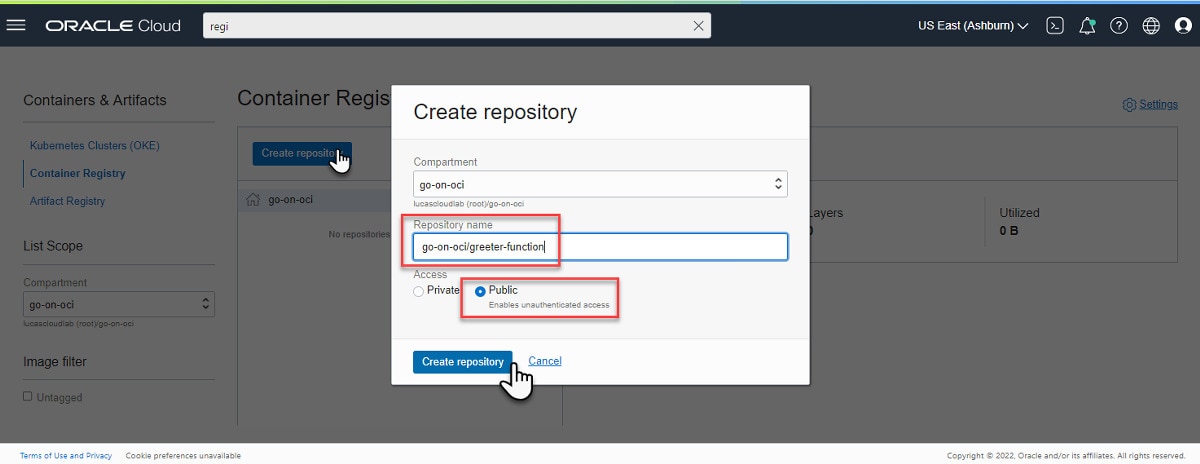
Task: View announcements bell icon
Action: pyautogui.click(x=1087, y=26)
